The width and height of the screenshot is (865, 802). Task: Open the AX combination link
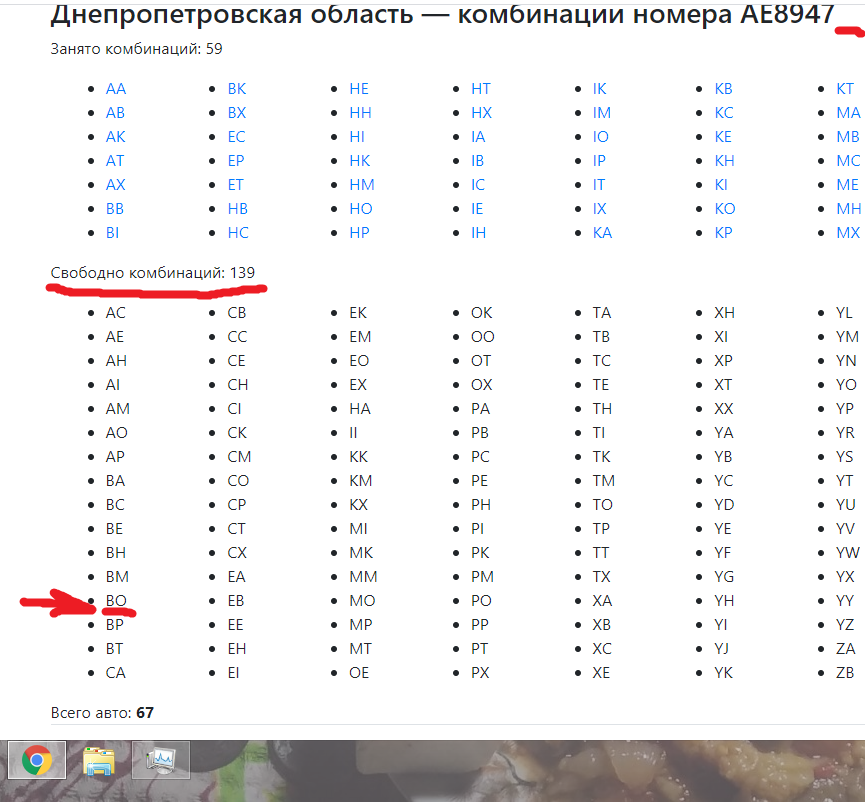115,185
